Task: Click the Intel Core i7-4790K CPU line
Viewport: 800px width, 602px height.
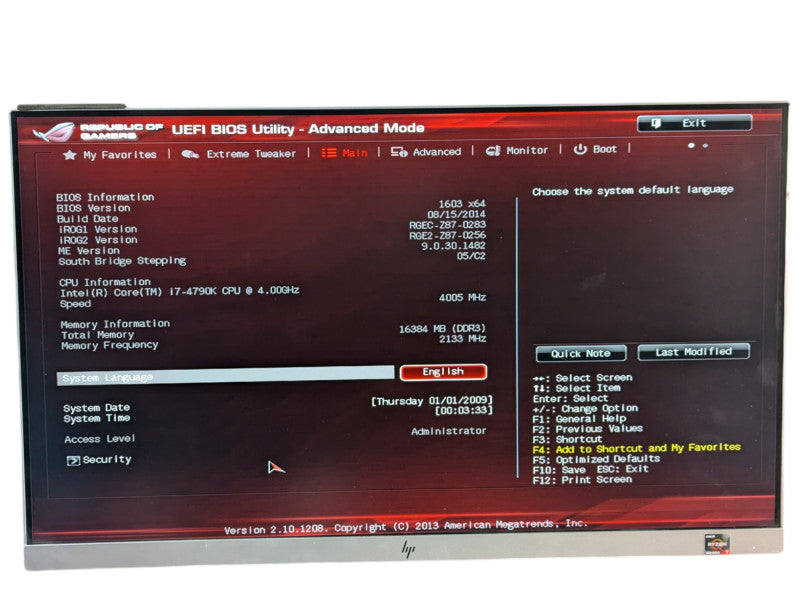Action: [x=180, y=291]
